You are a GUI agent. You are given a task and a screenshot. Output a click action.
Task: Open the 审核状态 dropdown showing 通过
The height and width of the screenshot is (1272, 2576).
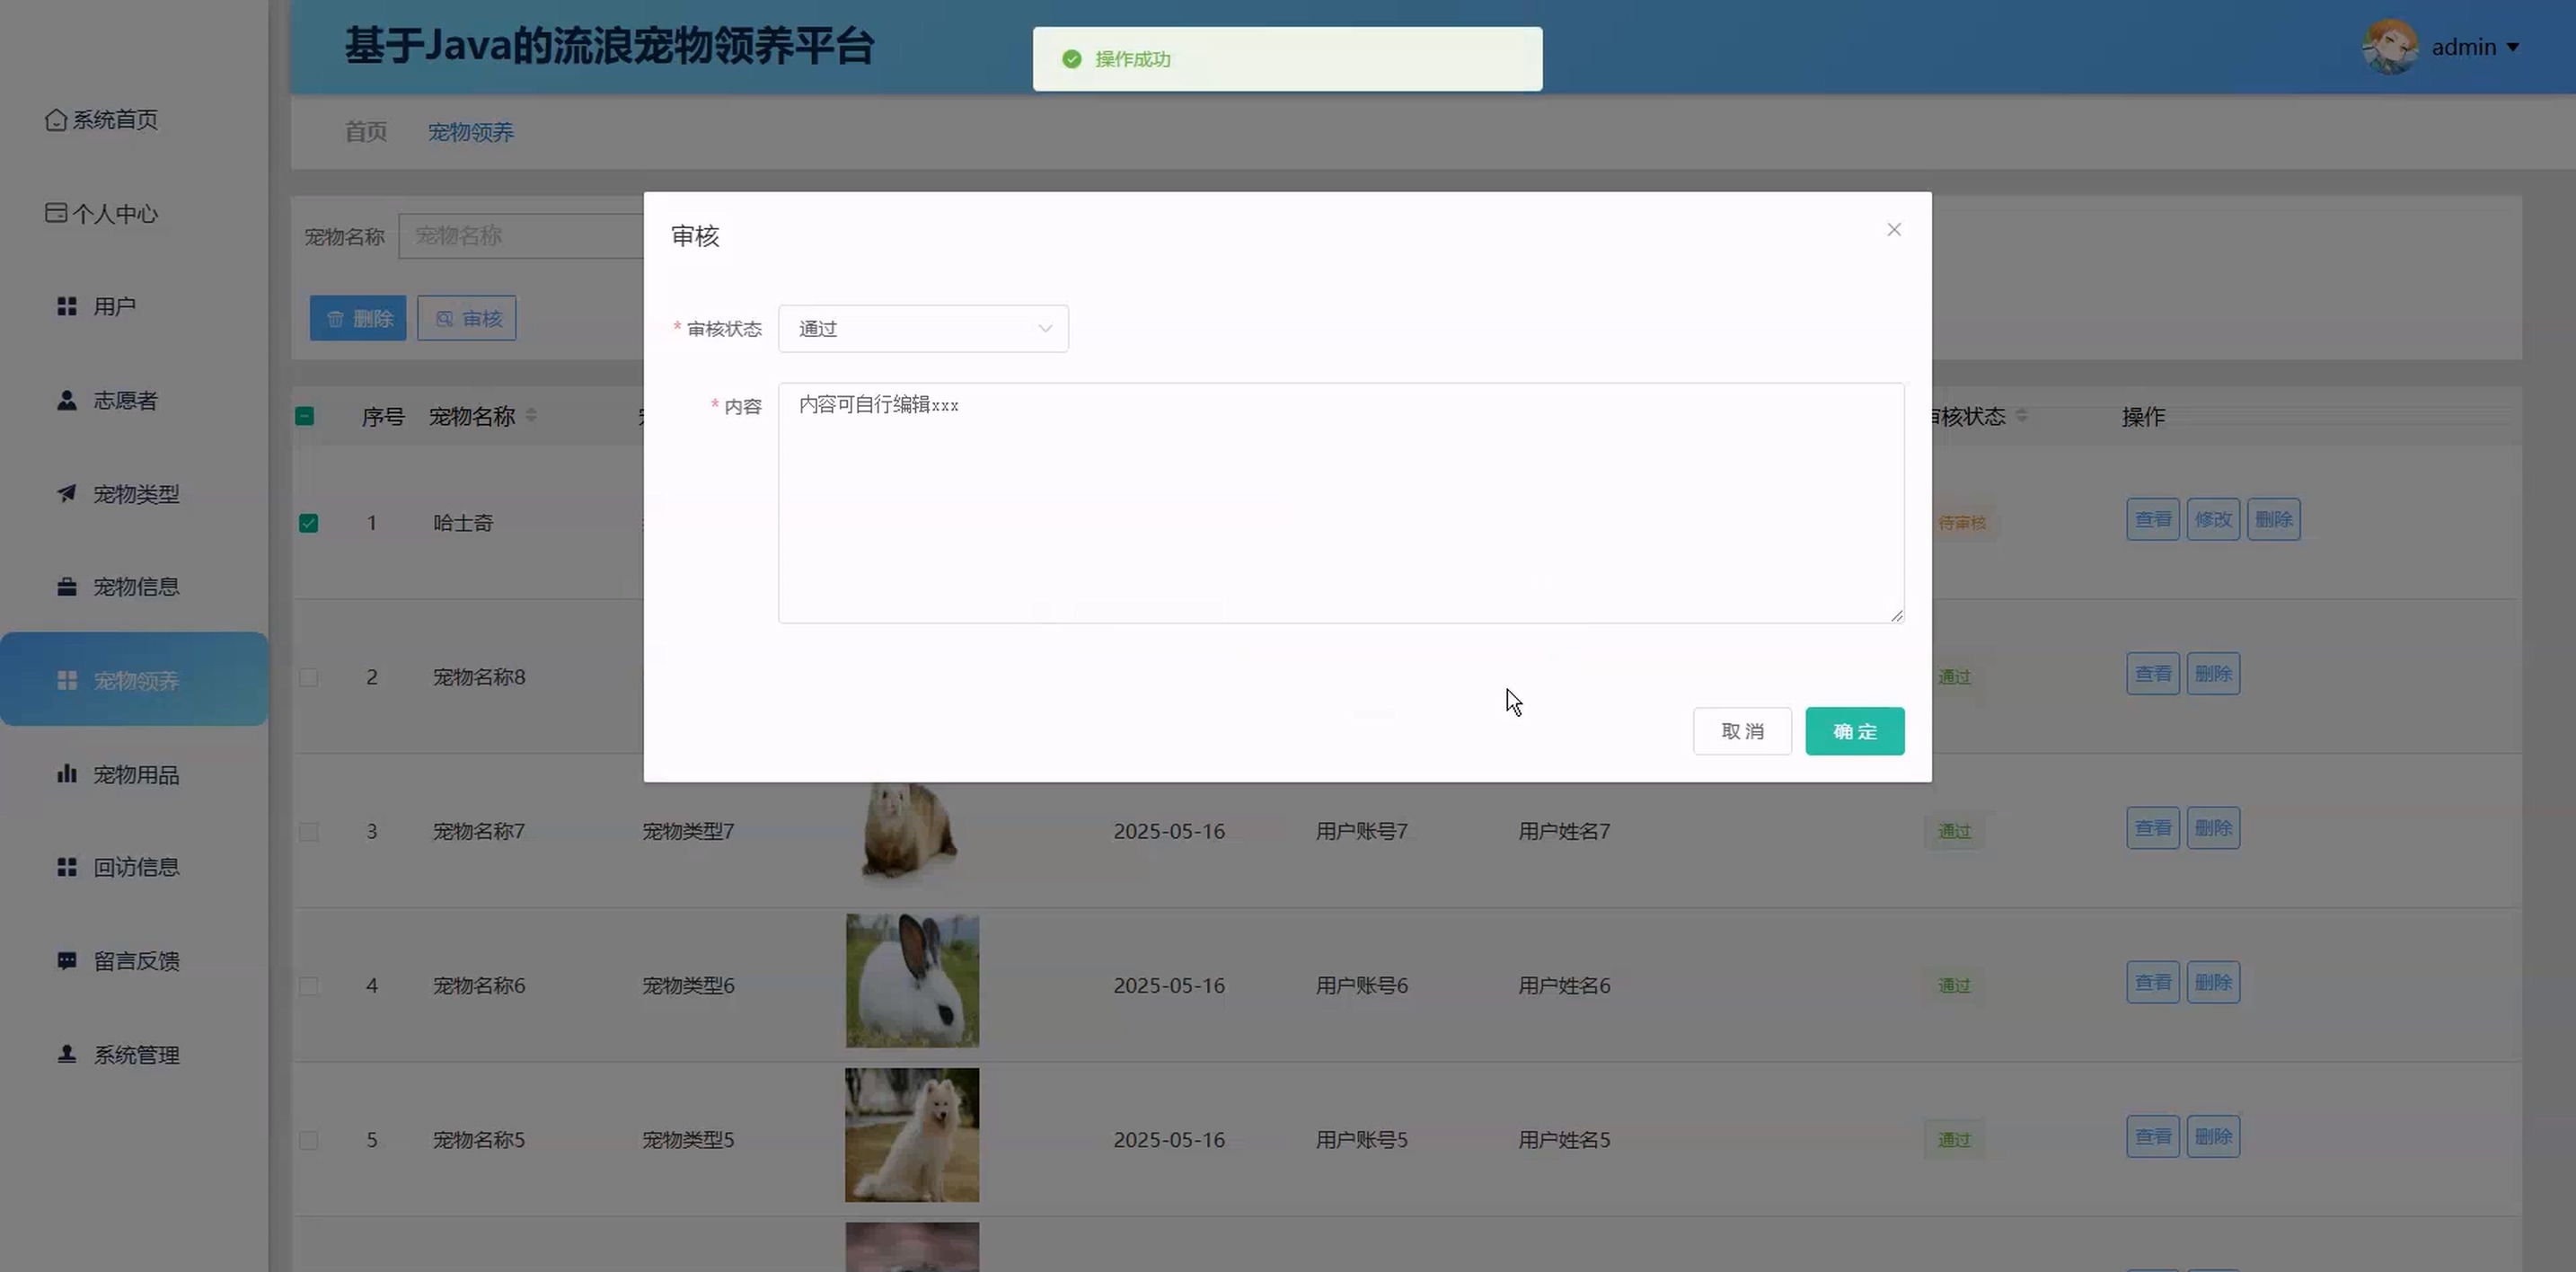922,329
